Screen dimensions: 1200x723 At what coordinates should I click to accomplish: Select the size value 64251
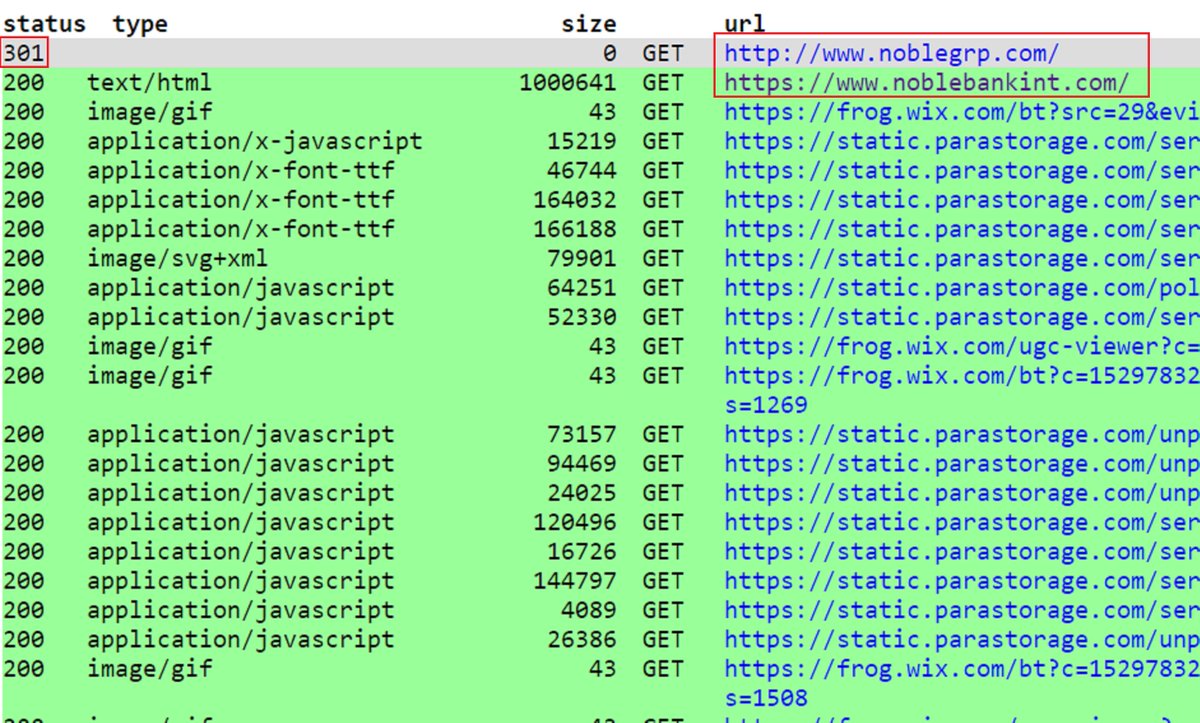pyautogui.click(x=582, y=287)
